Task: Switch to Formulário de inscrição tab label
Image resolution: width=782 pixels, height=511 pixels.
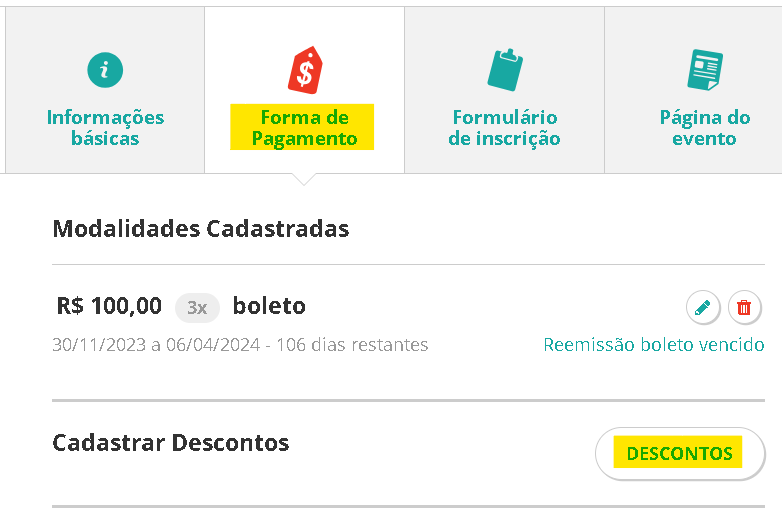Action: tap(504, 128)
